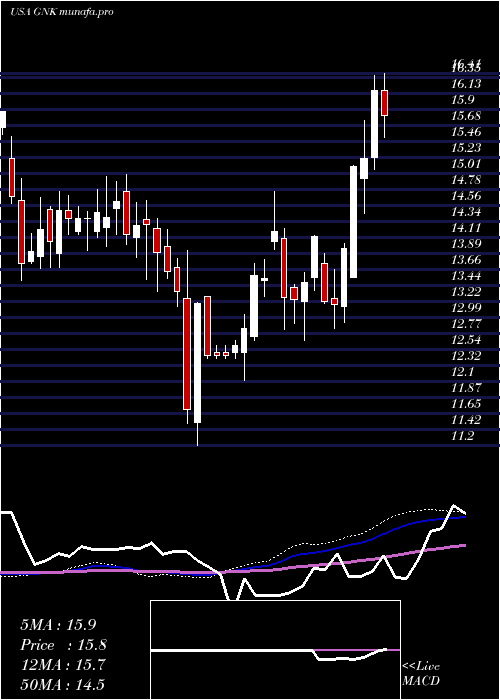Viewport: 500px width, 700px height.
Task: Click the Price : 15.8 readout
Action: (64, 645)
